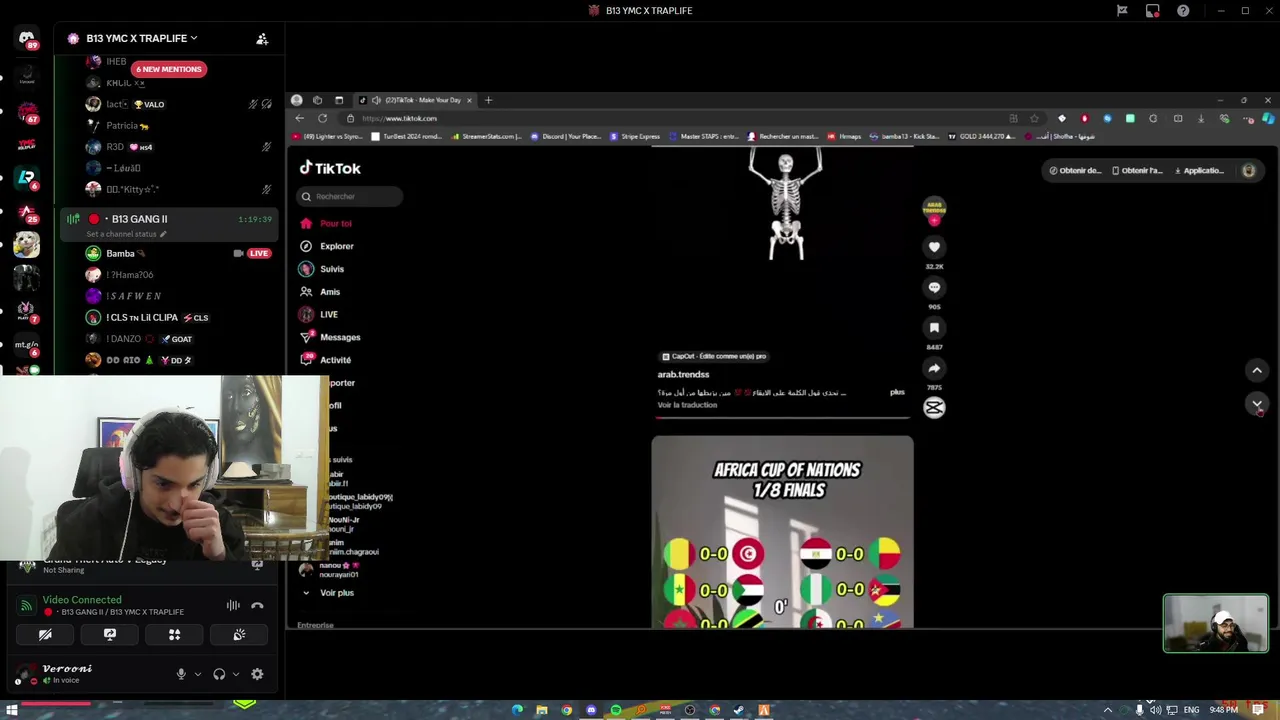This screenshot has width=1280, height=720.
Task: Start Discord screen sharing
Action: [x=110, y=634]
